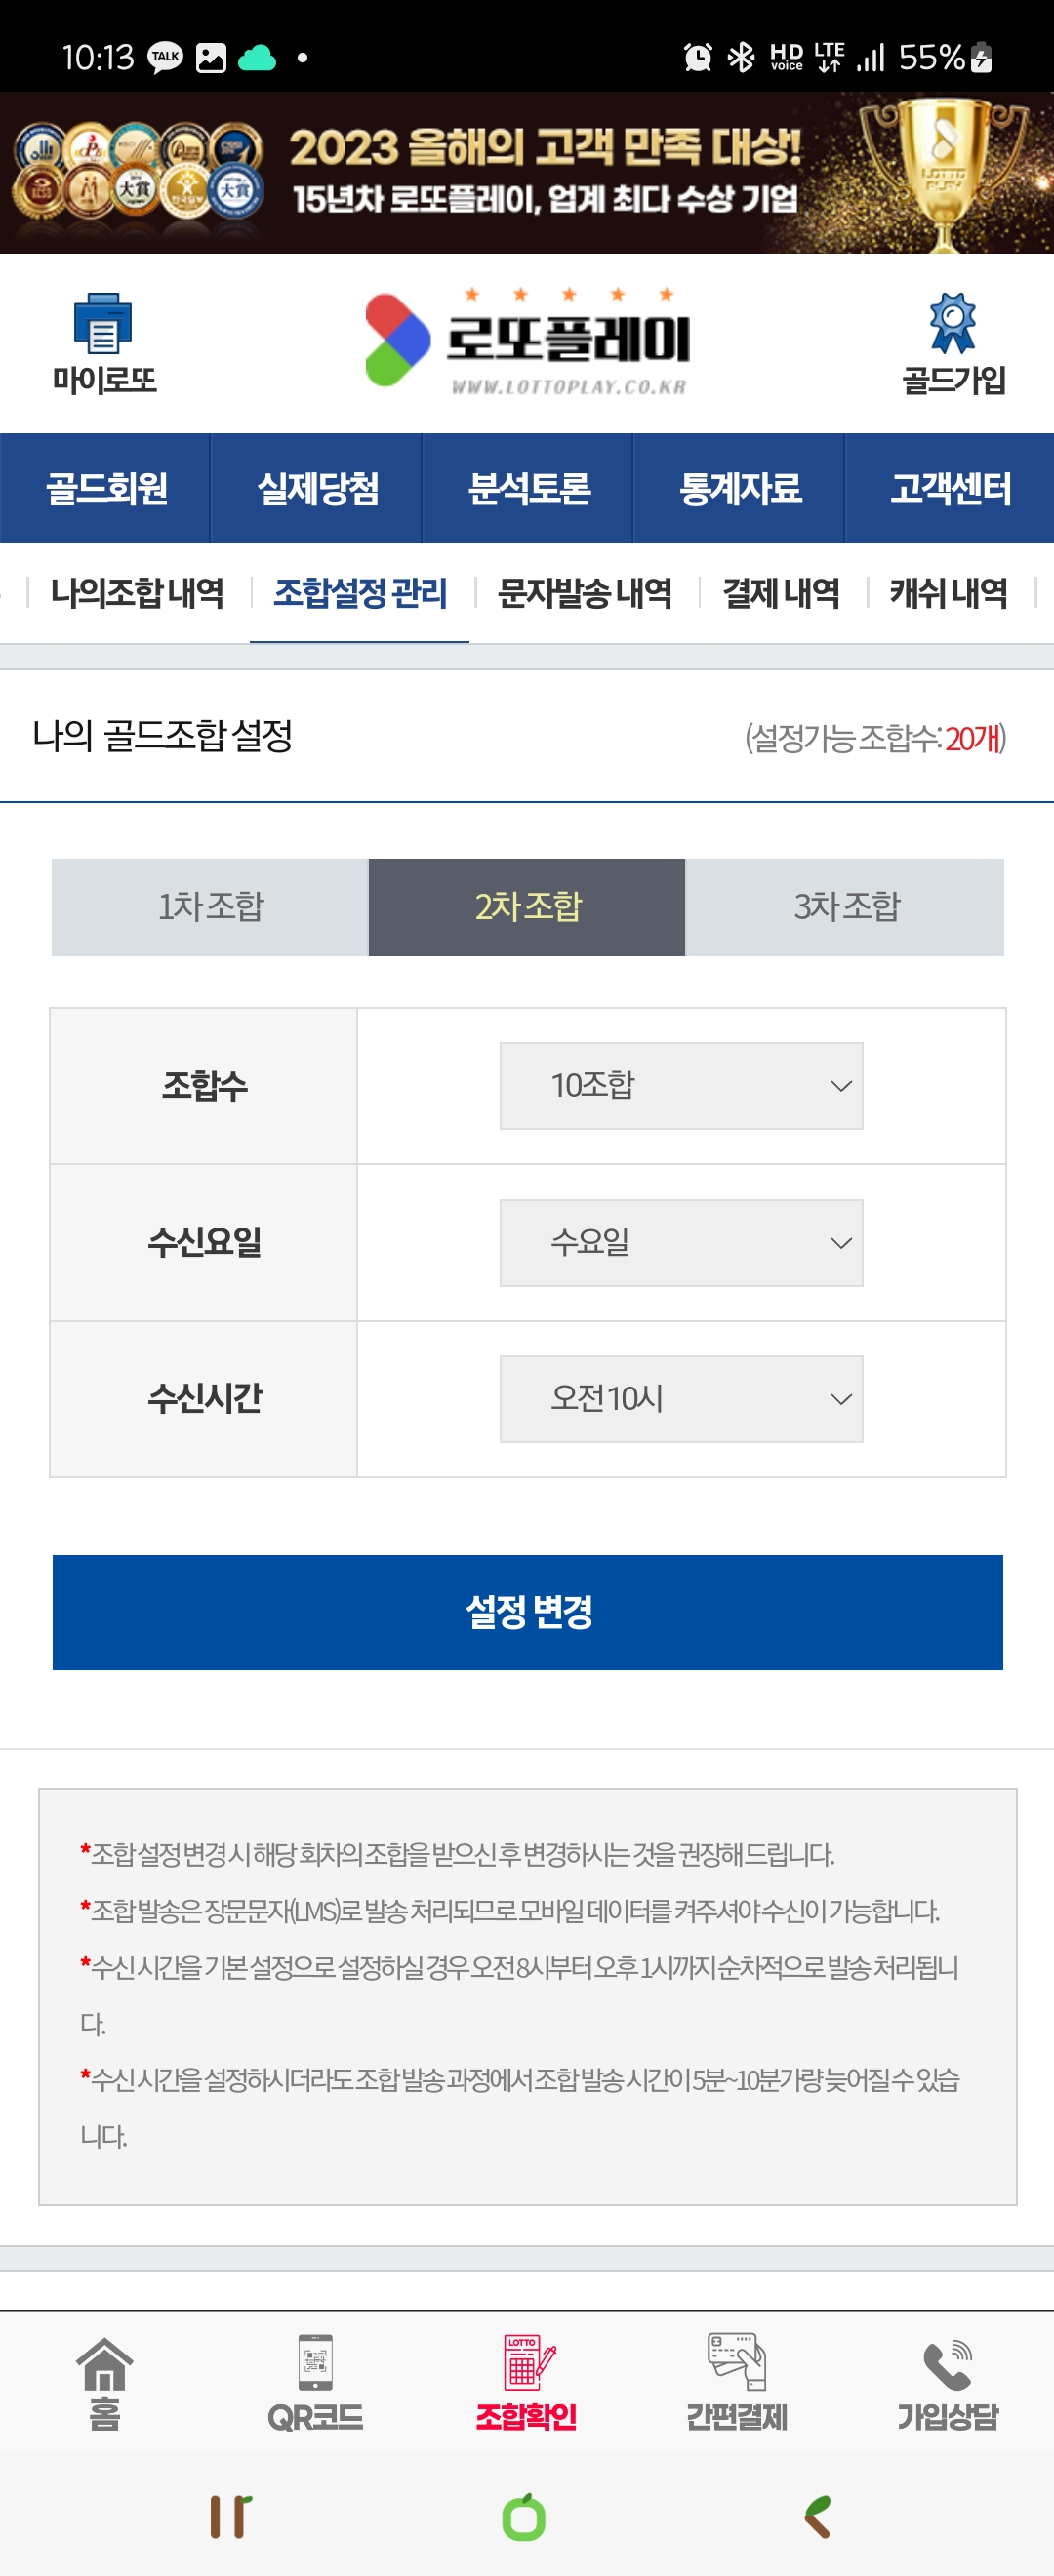Open the 마이로또 printer icon
This screenshot has height=2576, width=1054.
coord(103,324)
